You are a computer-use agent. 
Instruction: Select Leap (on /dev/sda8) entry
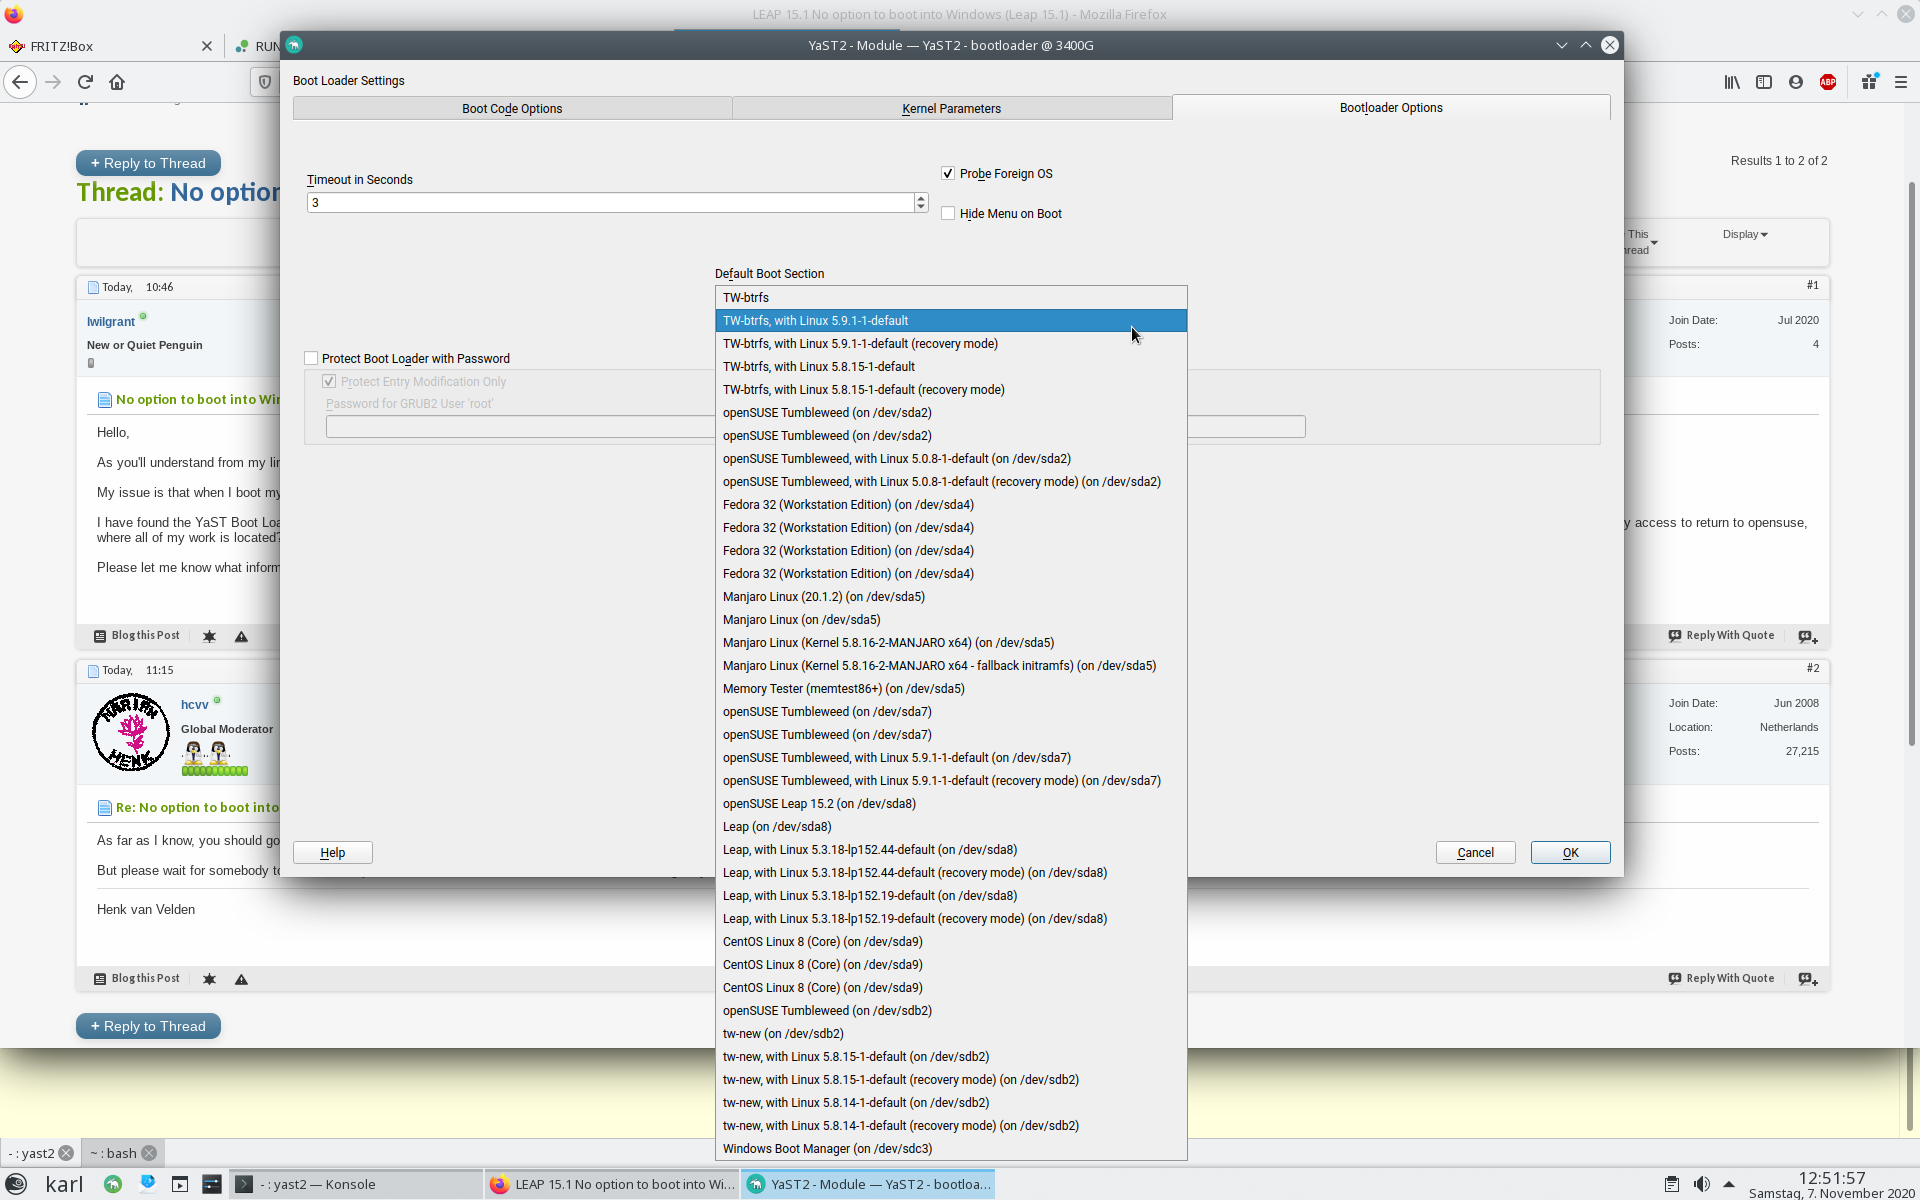951,827
